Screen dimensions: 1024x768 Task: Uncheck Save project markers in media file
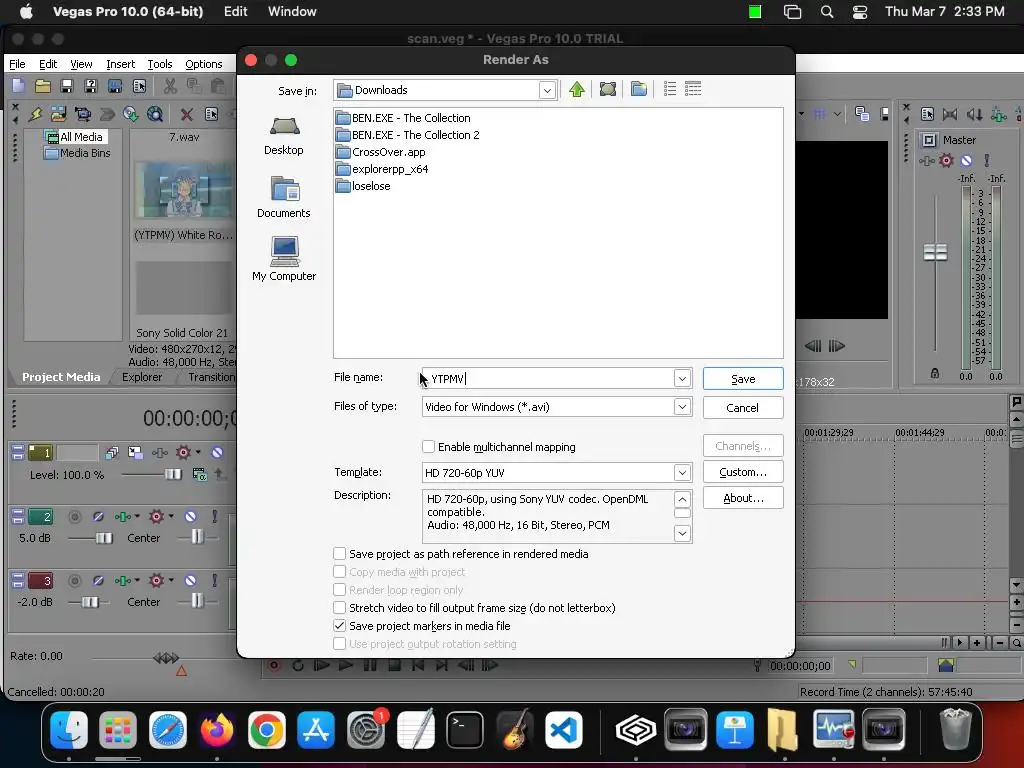(x=340, y=626)
